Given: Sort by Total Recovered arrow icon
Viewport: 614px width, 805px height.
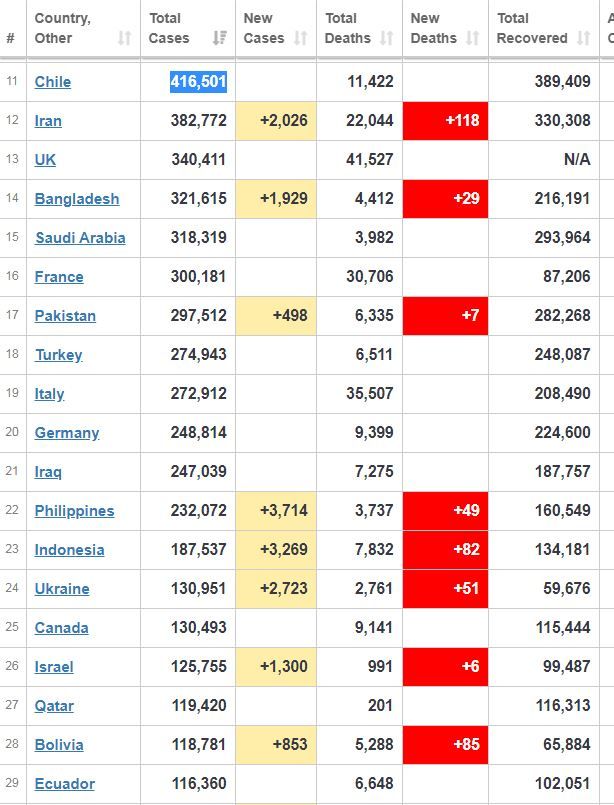Looking at the screenshot, I should (x=583, y=38).
